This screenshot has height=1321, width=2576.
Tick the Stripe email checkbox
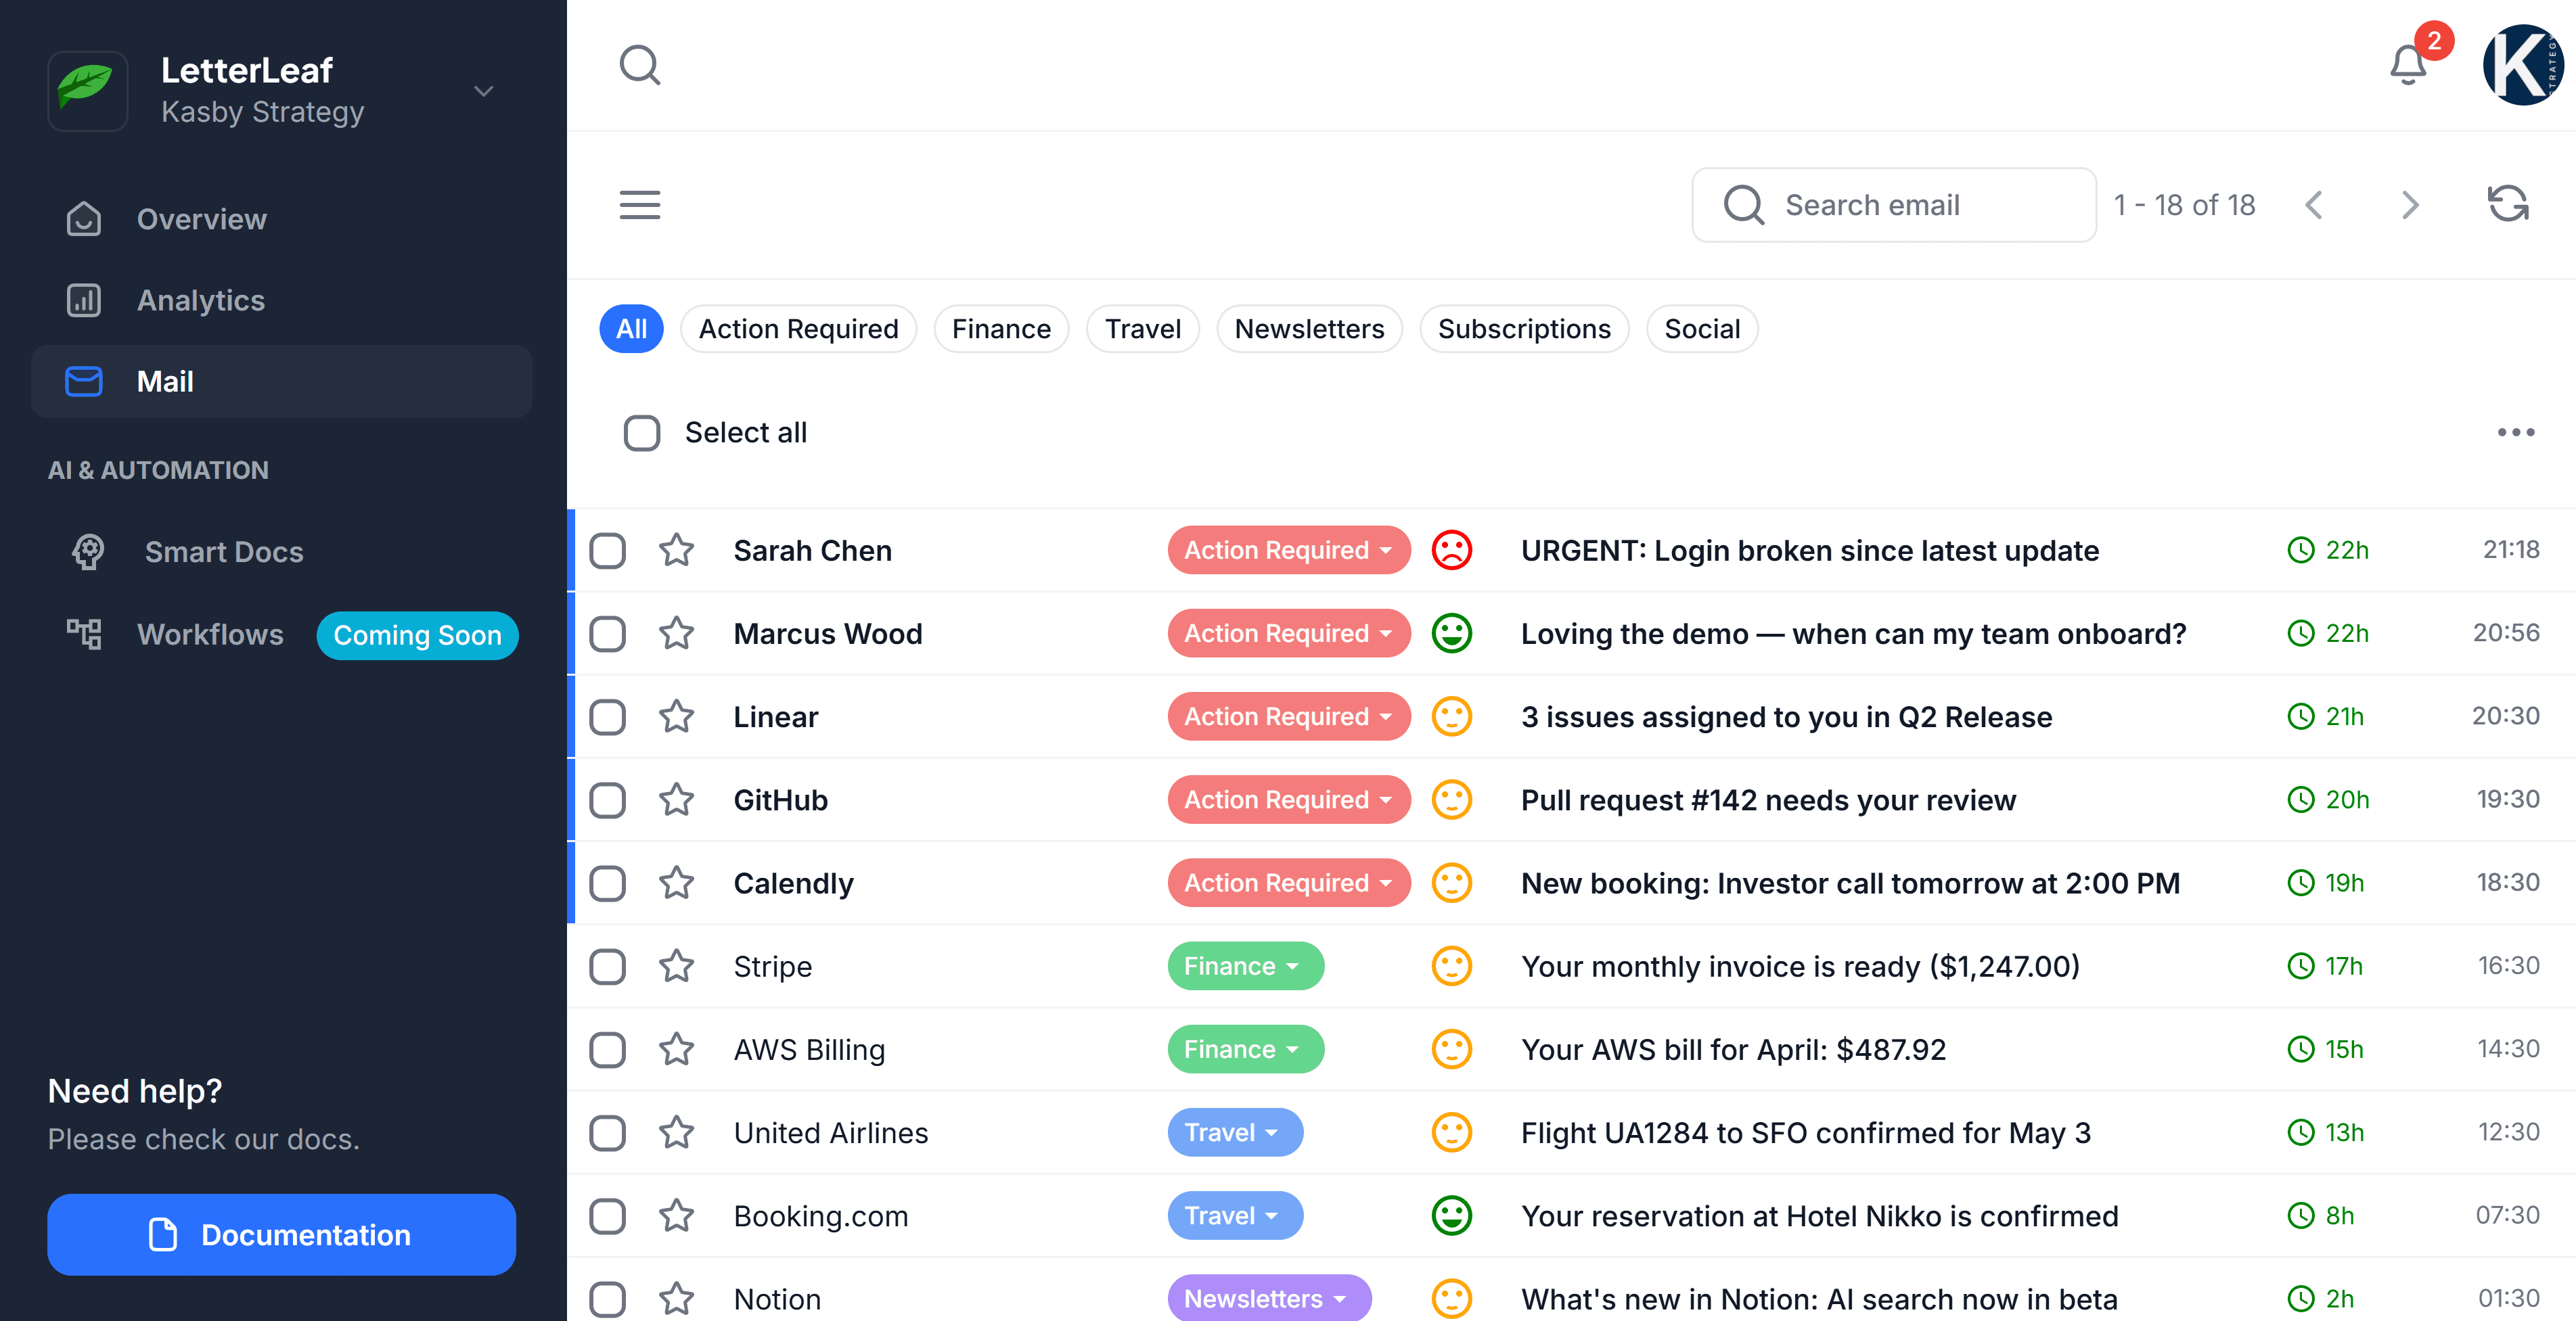click(x=607, y=966)
